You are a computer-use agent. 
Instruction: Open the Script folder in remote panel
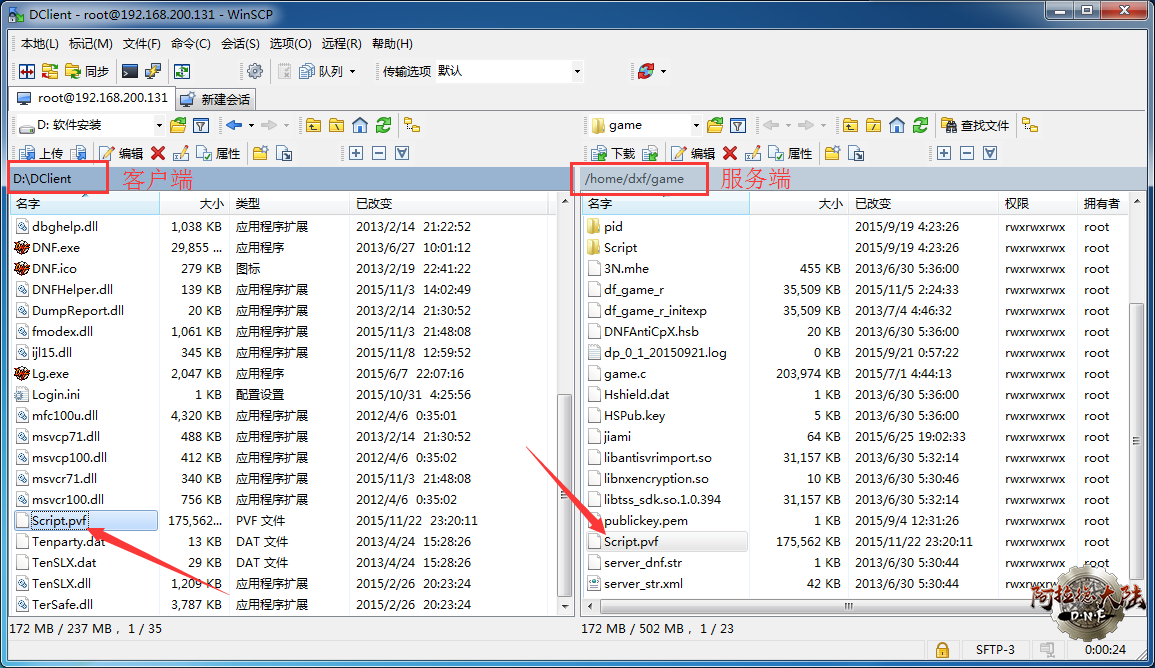coord(620,247)
